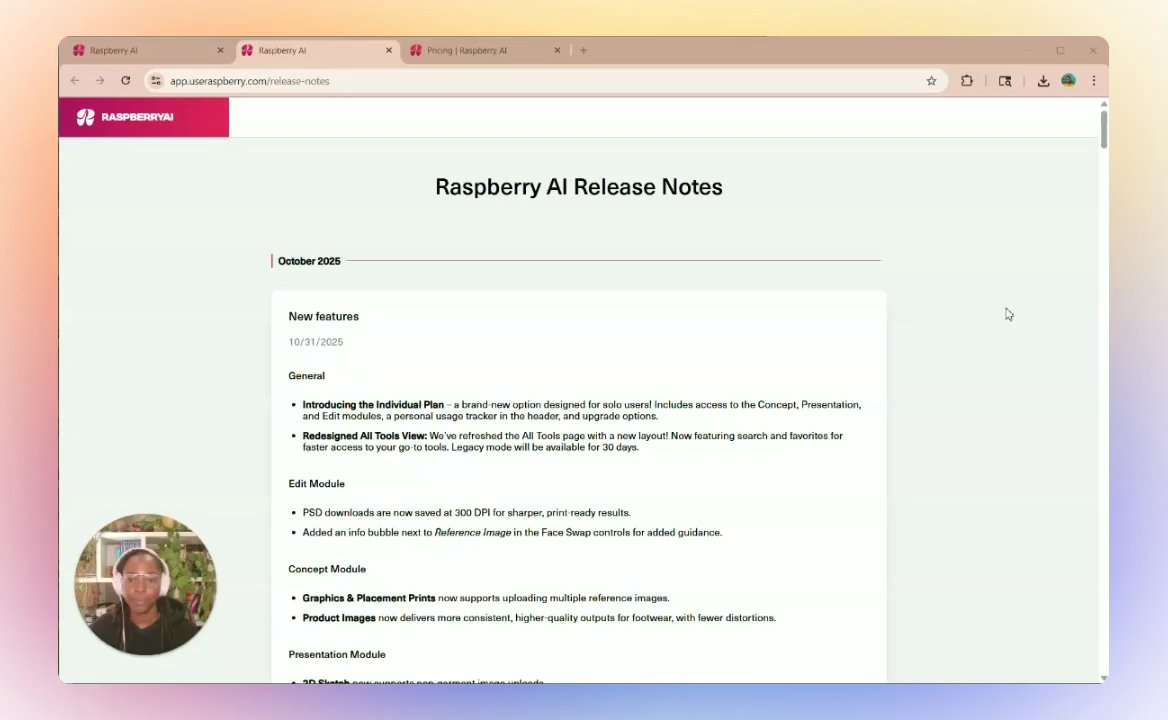Switch to the Pricing | Raspberry AI tab
This screenshot has height=720, width=1168.
[486, 51]
